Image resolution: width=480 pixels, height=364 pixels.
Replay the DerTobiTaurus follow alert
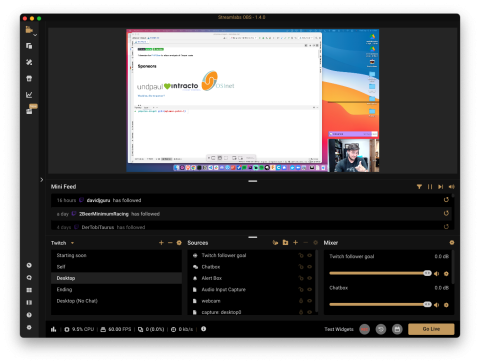446,227
